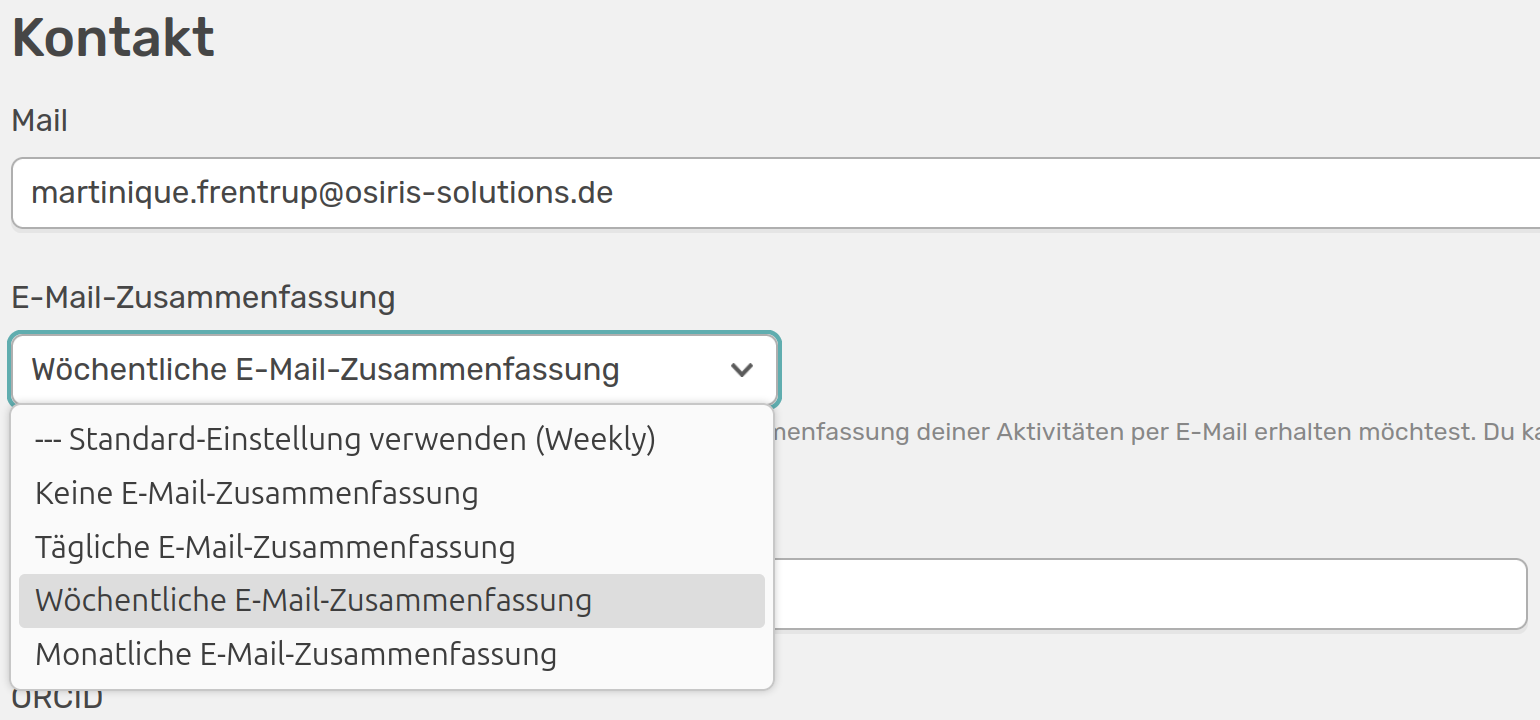1540x720 pixels.
Task: Pick 'Tägliche E-Mail-Zusammenfassung' option
Action: click(x=275, y=547)
